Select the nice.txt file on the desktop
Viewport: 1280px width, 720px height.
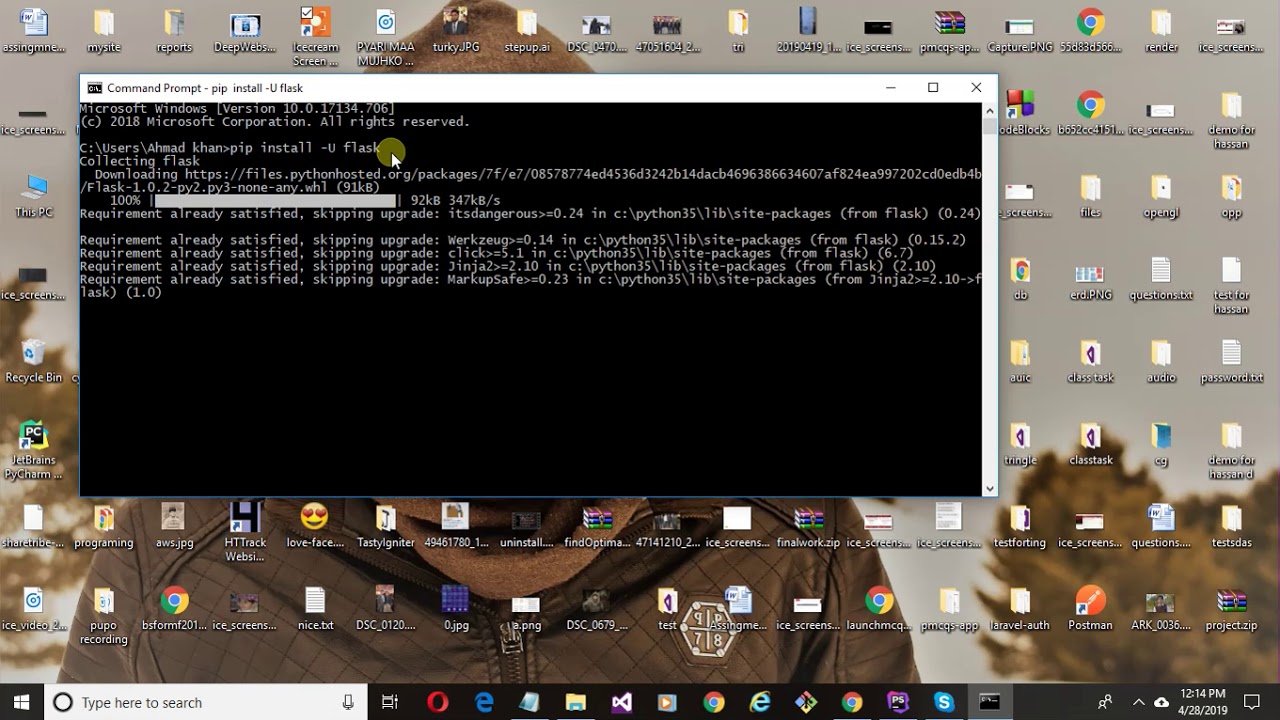point(315,609)
